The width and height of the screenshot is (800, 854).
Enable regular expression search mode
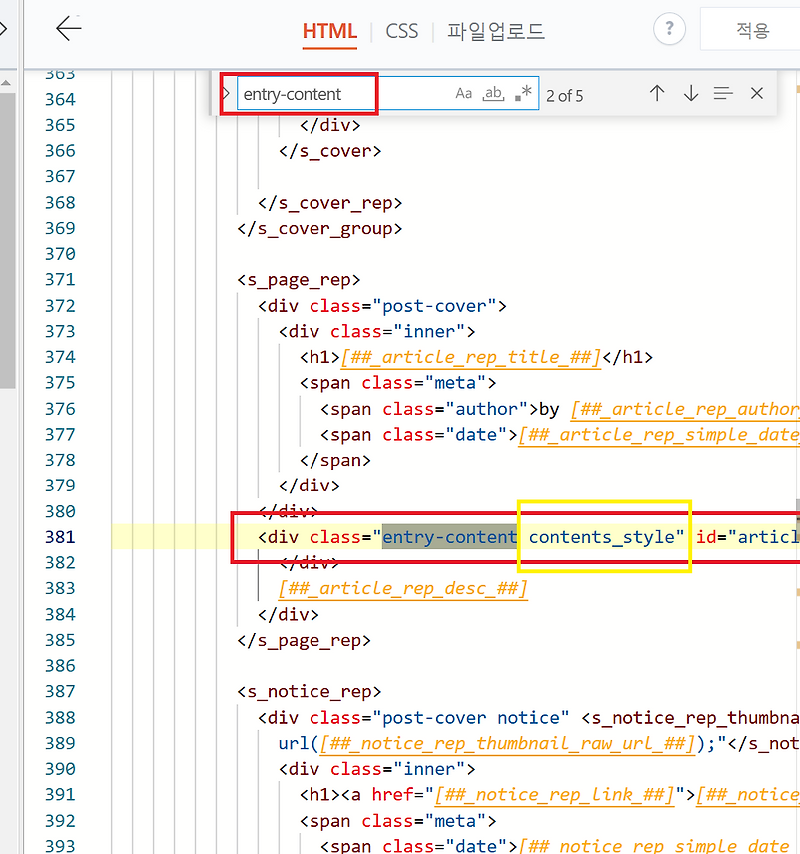520,93
